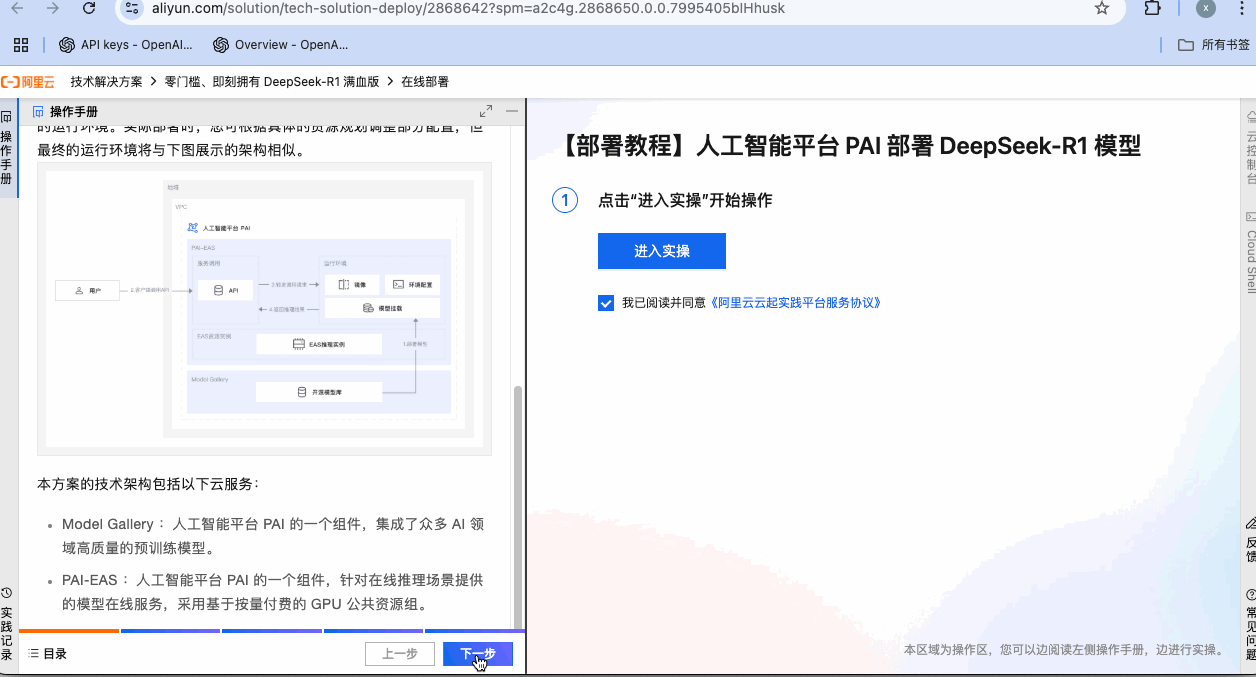Go back with browser back arrow
This screenshot has height=677, width=1256.
coord(17,8)
